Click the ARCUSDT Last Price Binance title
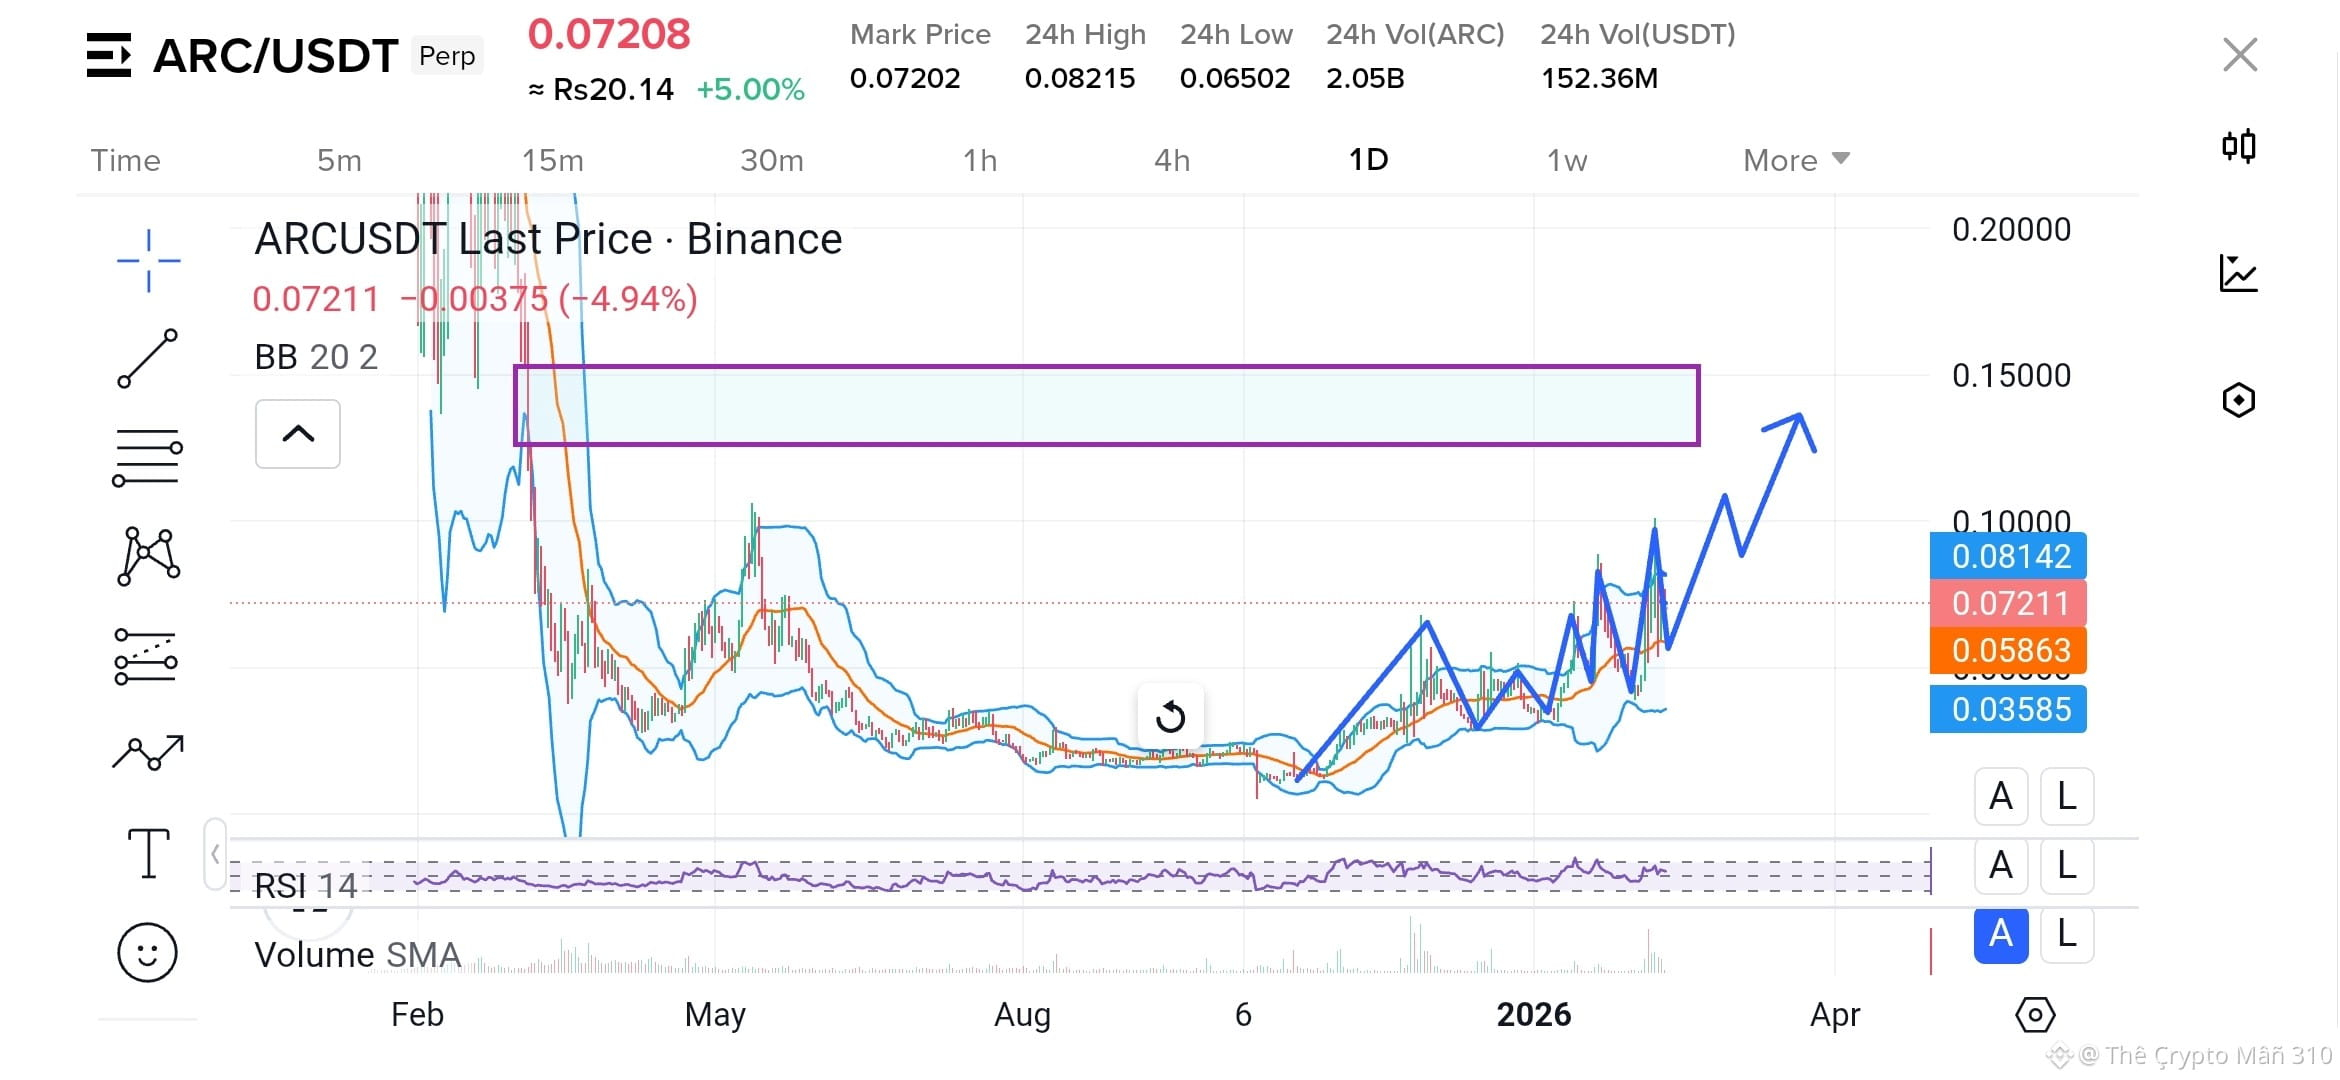Viewport: 2340px width, 1080px height. click(548, 240)
